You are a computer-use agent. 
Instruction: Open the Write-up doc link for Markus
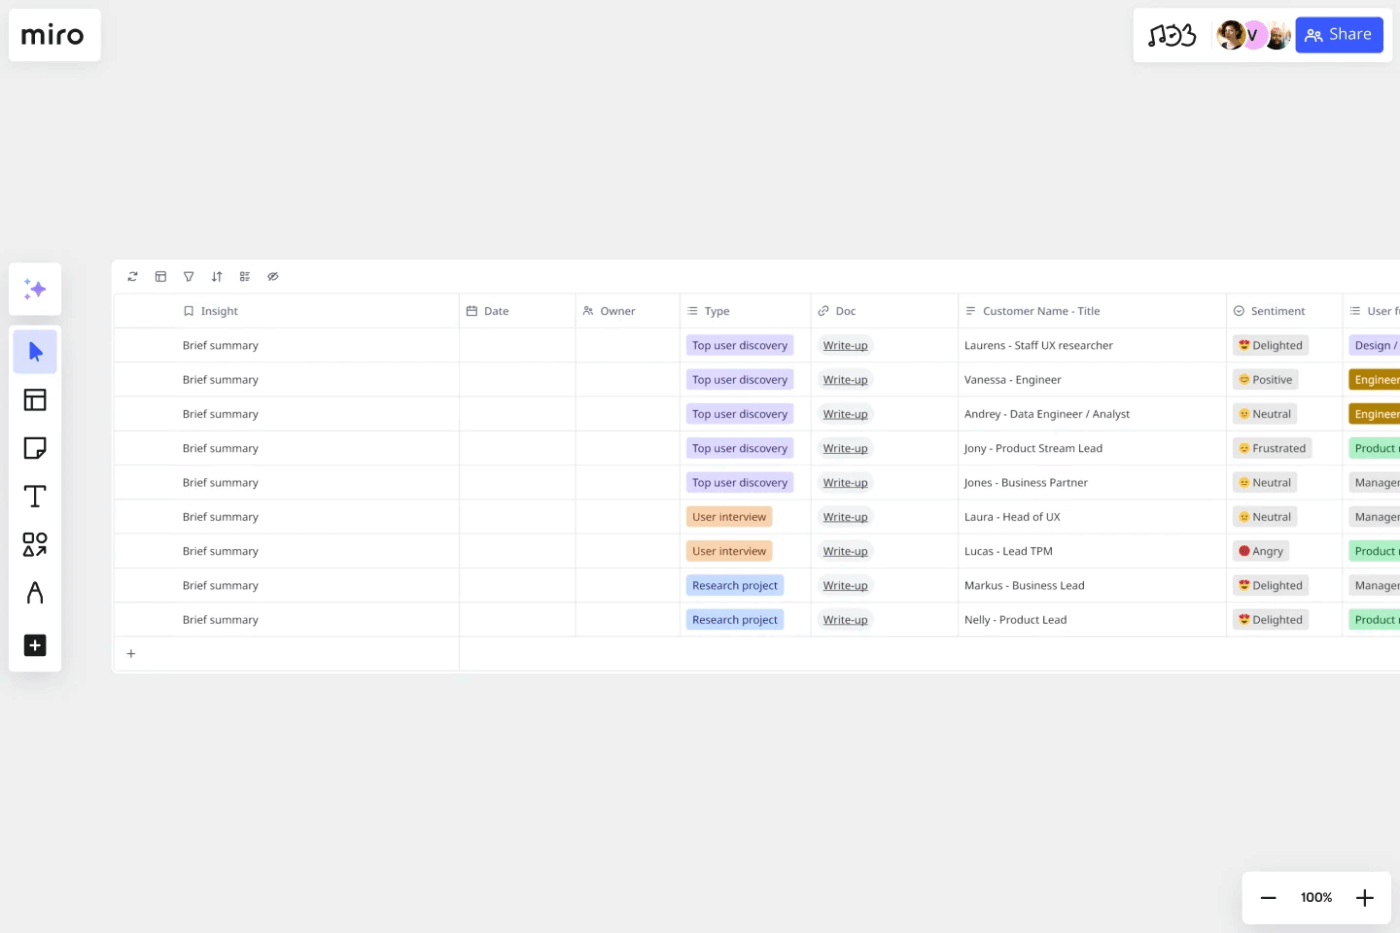845,585
